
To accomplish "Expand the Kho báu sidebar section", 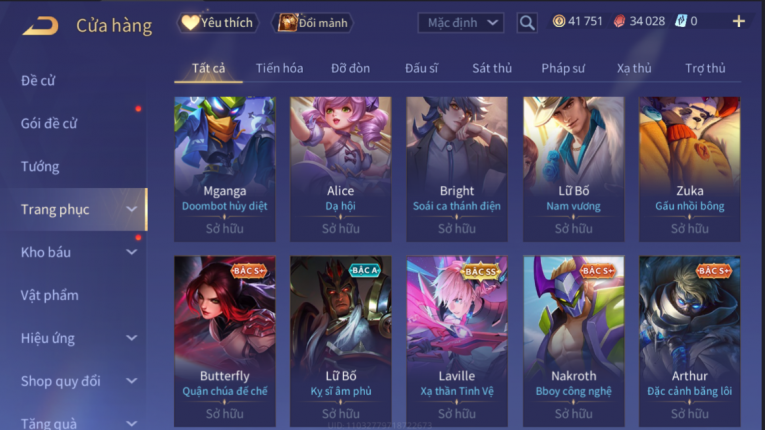I will pyautogui.click(x=78, y=252).
